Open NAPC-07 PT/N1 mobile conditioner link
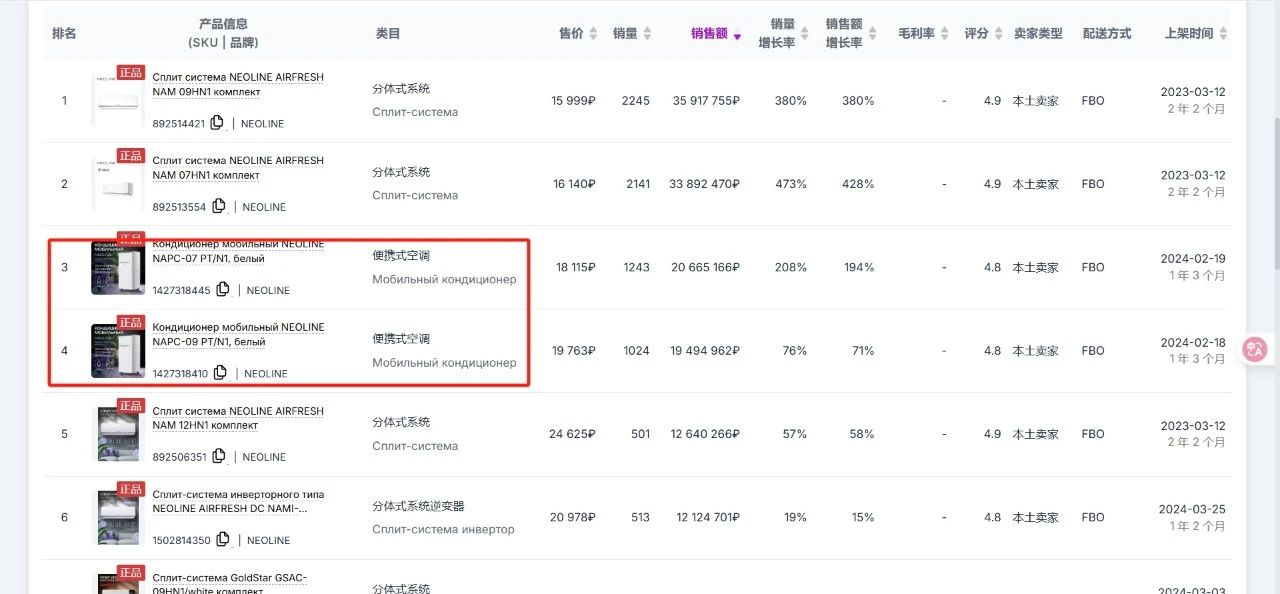This screenshot has width=1280, height=594. tap(238, 252)
